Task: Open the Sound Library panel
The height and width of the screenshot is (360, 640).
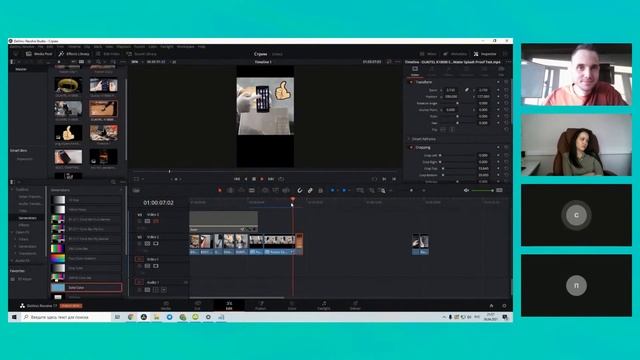Action: point(141,54)
